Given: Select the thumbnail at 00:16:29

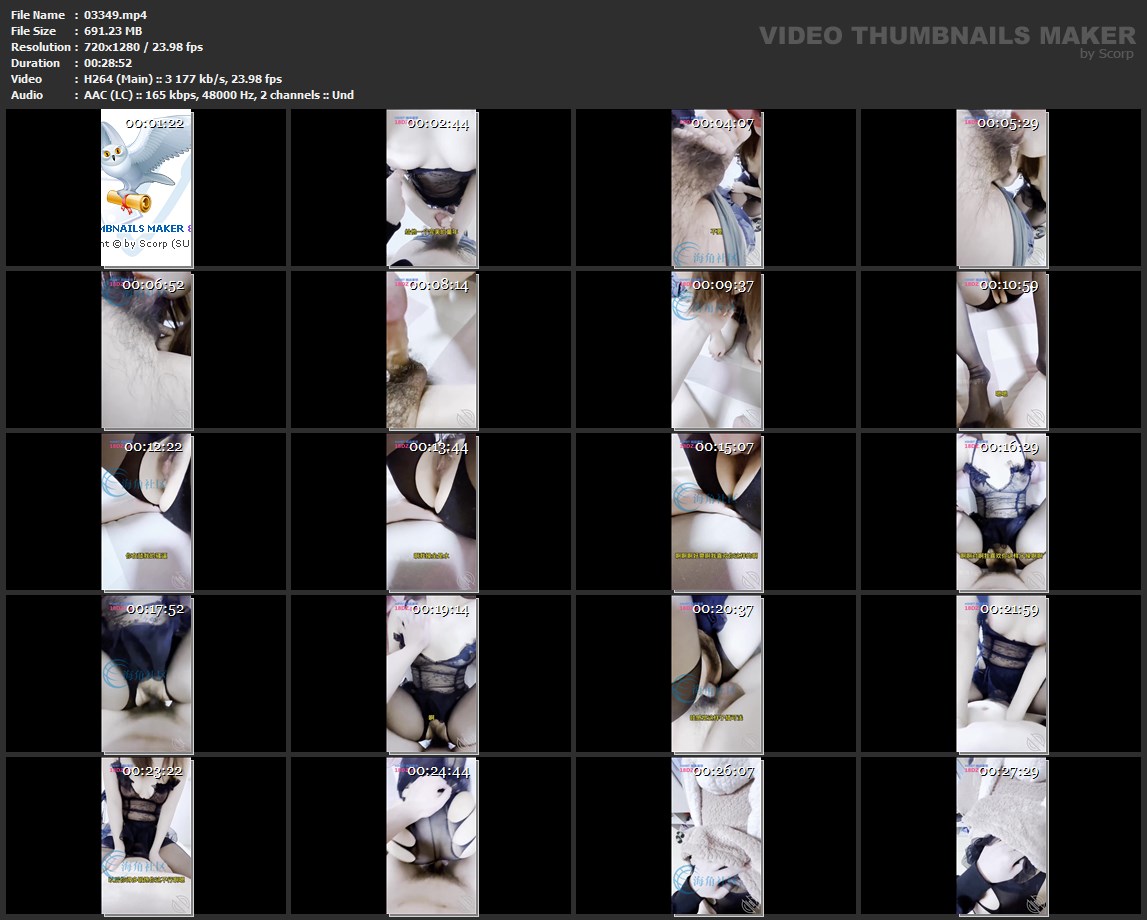Looking at the screenshot, I should 1001,512.
